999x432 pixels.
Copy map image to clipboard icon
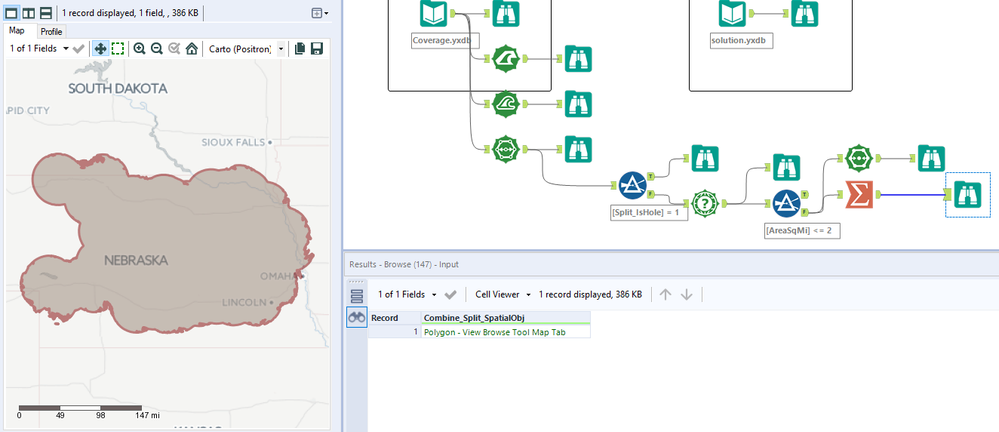click(x=300, y=48)
